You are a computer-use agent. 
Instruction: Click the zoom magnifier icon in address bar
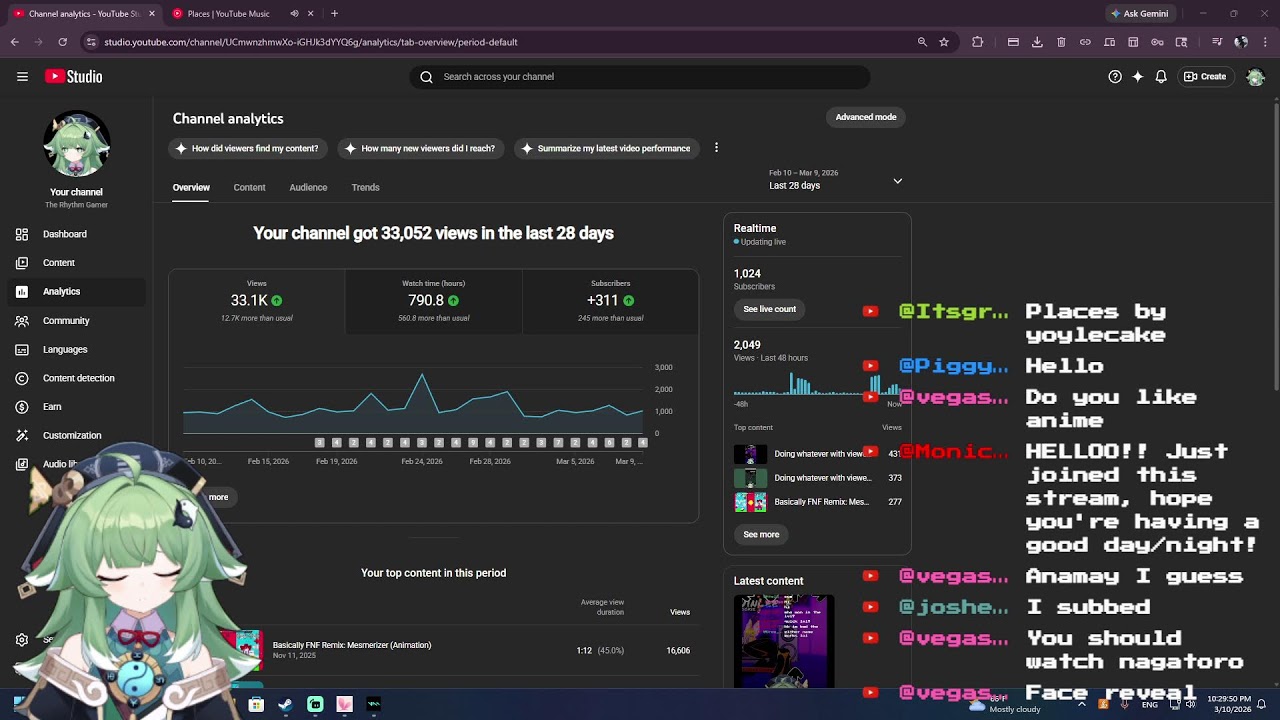922,42
